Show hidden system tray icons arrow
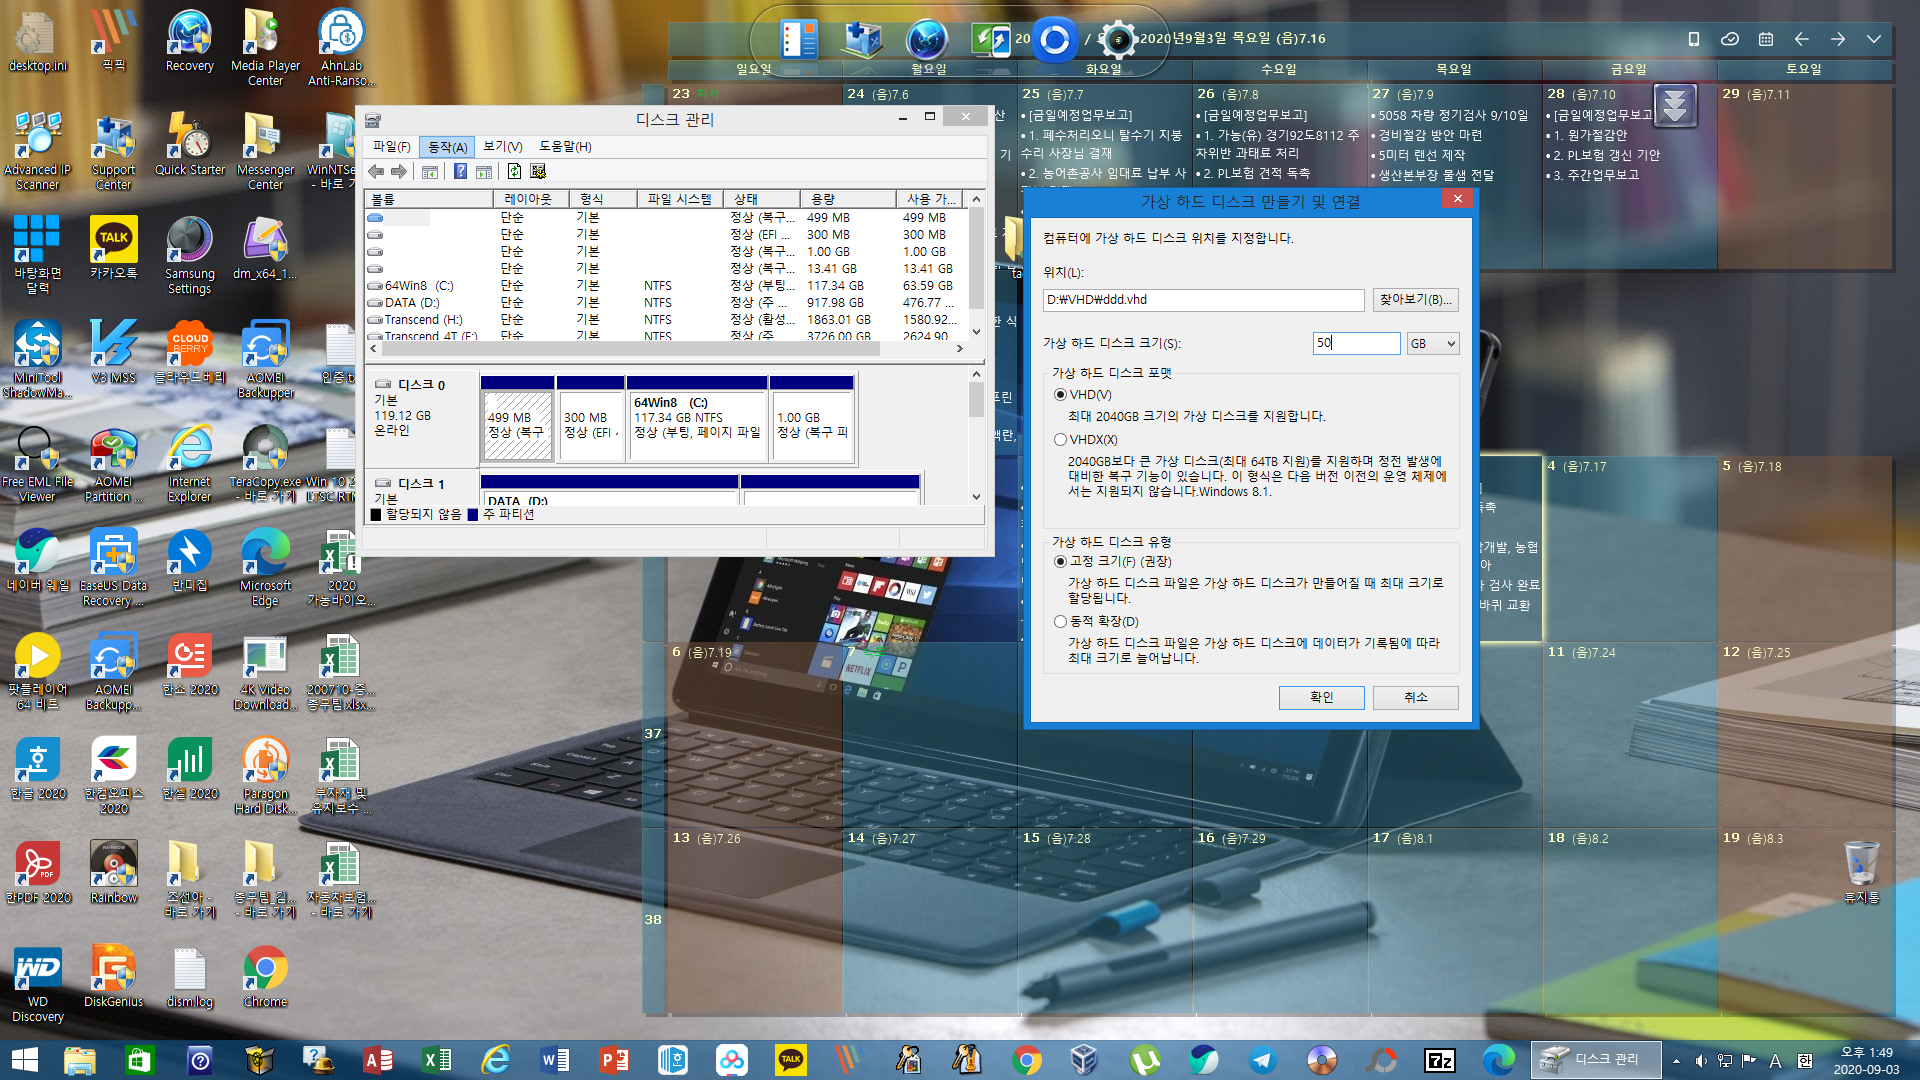Screen dimensions: 1920x1080 coord(1676,1060)
